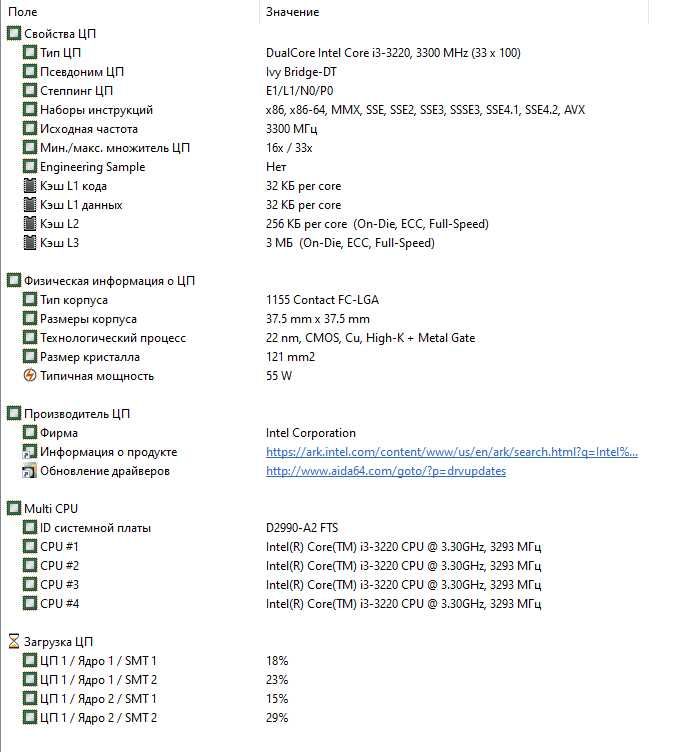Click the icon beside 'CPU #3'
This screenshot has width=676, height=752.
[x=30, y=585]
